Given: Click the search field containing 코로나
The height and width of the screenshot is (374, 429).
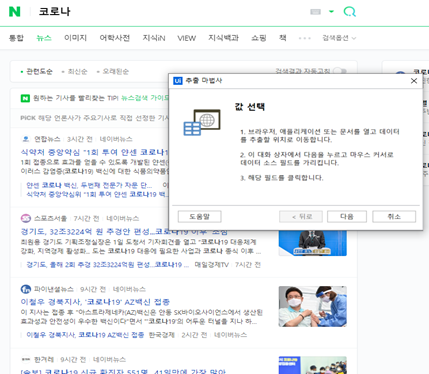Looking at the screenshot, I should coord(54,12).
